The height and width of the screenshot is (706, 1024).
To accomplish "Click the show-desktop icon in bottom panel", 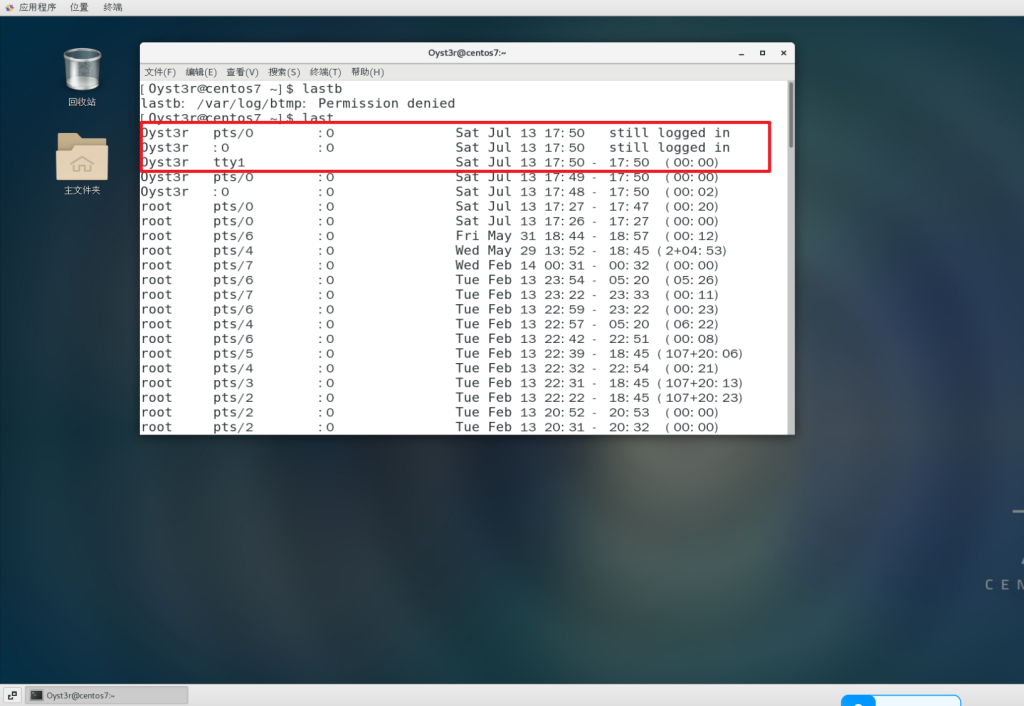I will pos(12,695).
